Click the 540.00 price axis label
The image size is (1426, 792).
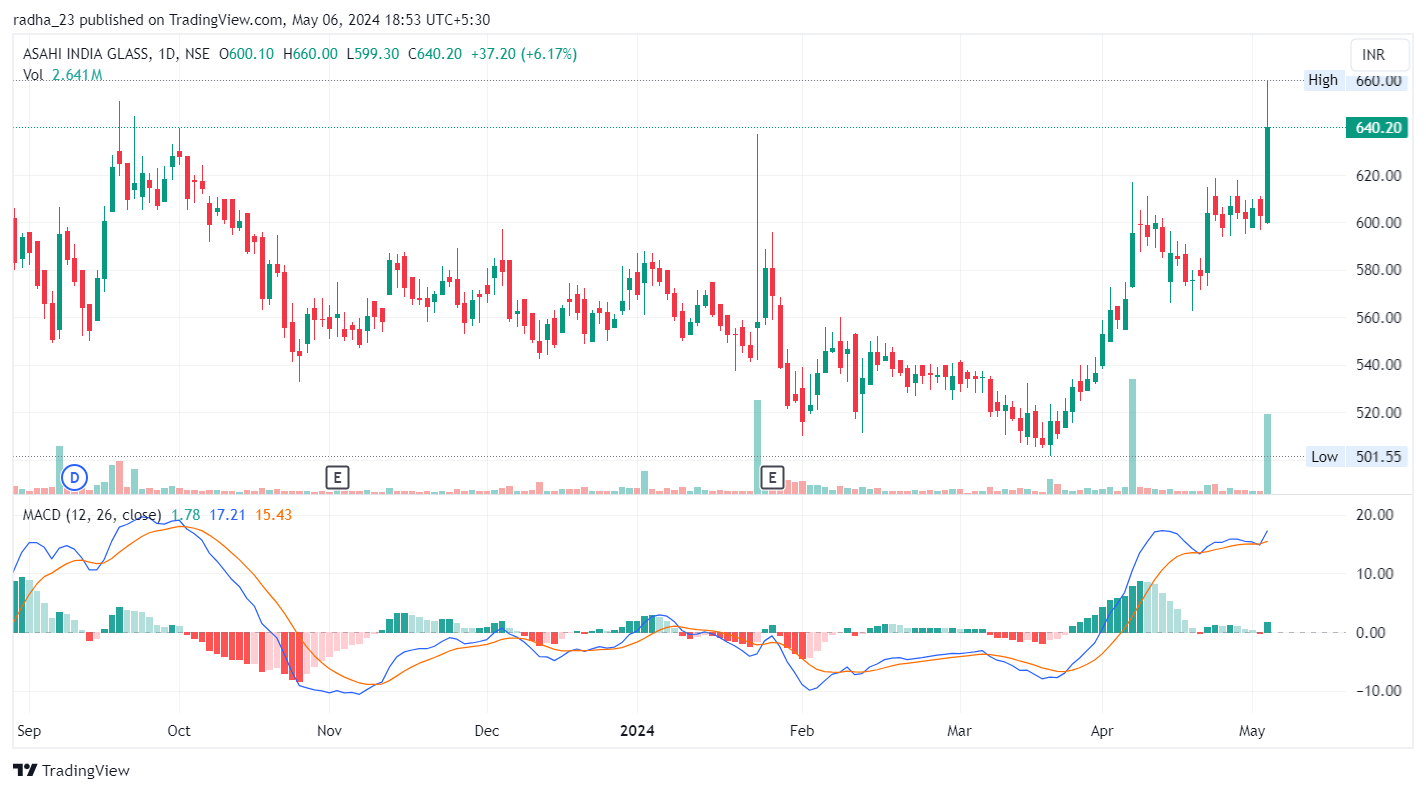(x=1378, y=365)
